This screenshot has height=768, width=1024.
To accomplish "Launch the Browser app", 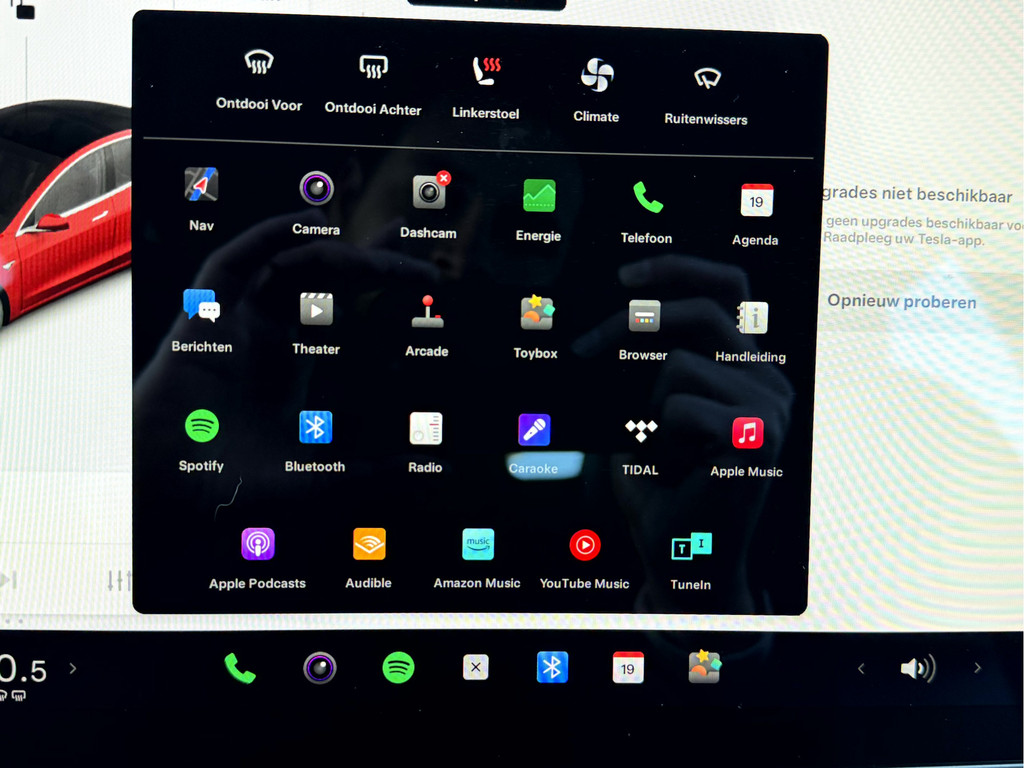I will pos(644,316).
